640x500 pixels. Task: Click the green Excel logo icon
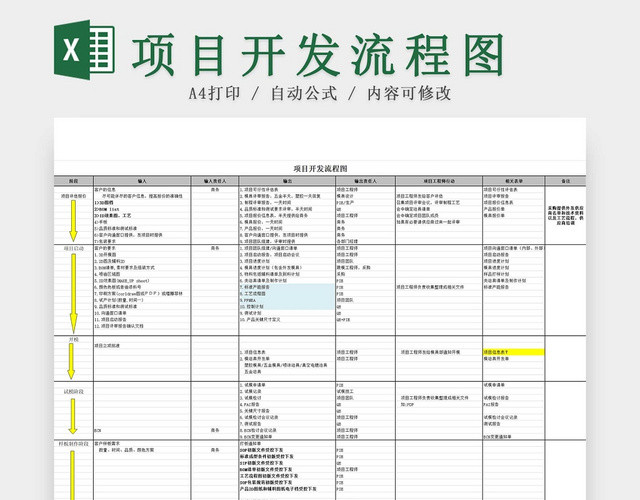[84, 49]
